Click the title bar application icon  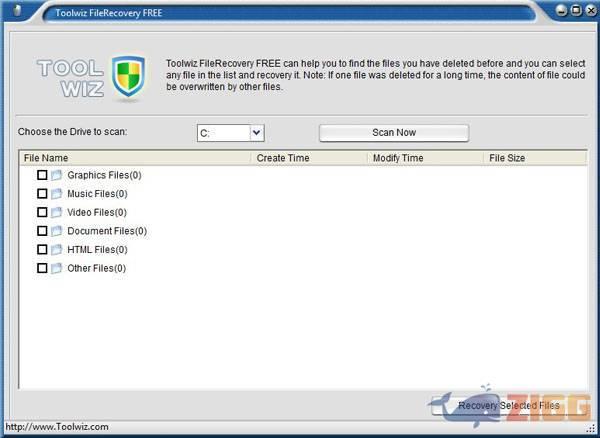(17, 11)
